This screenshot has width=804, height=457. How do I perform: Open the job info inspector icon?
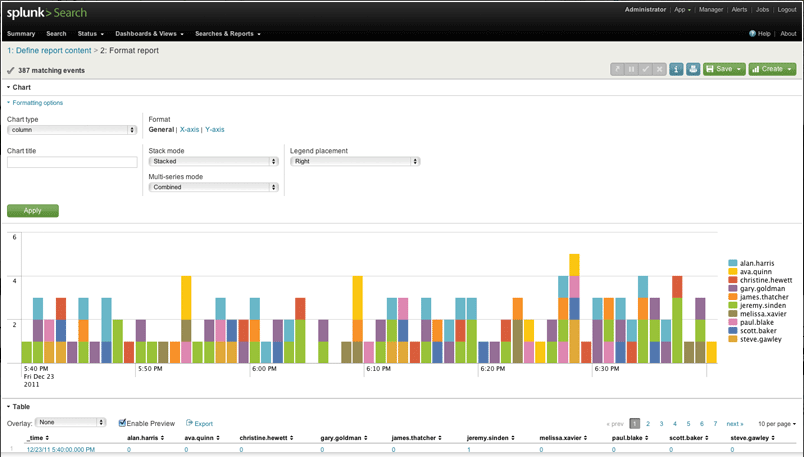click(676, 69)
